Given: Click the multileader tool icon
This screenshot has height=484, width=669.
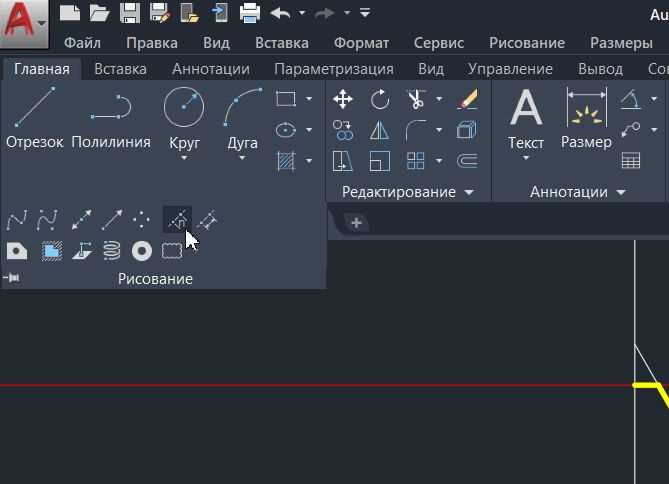Looking at the screenshot, I should point(631,130).
